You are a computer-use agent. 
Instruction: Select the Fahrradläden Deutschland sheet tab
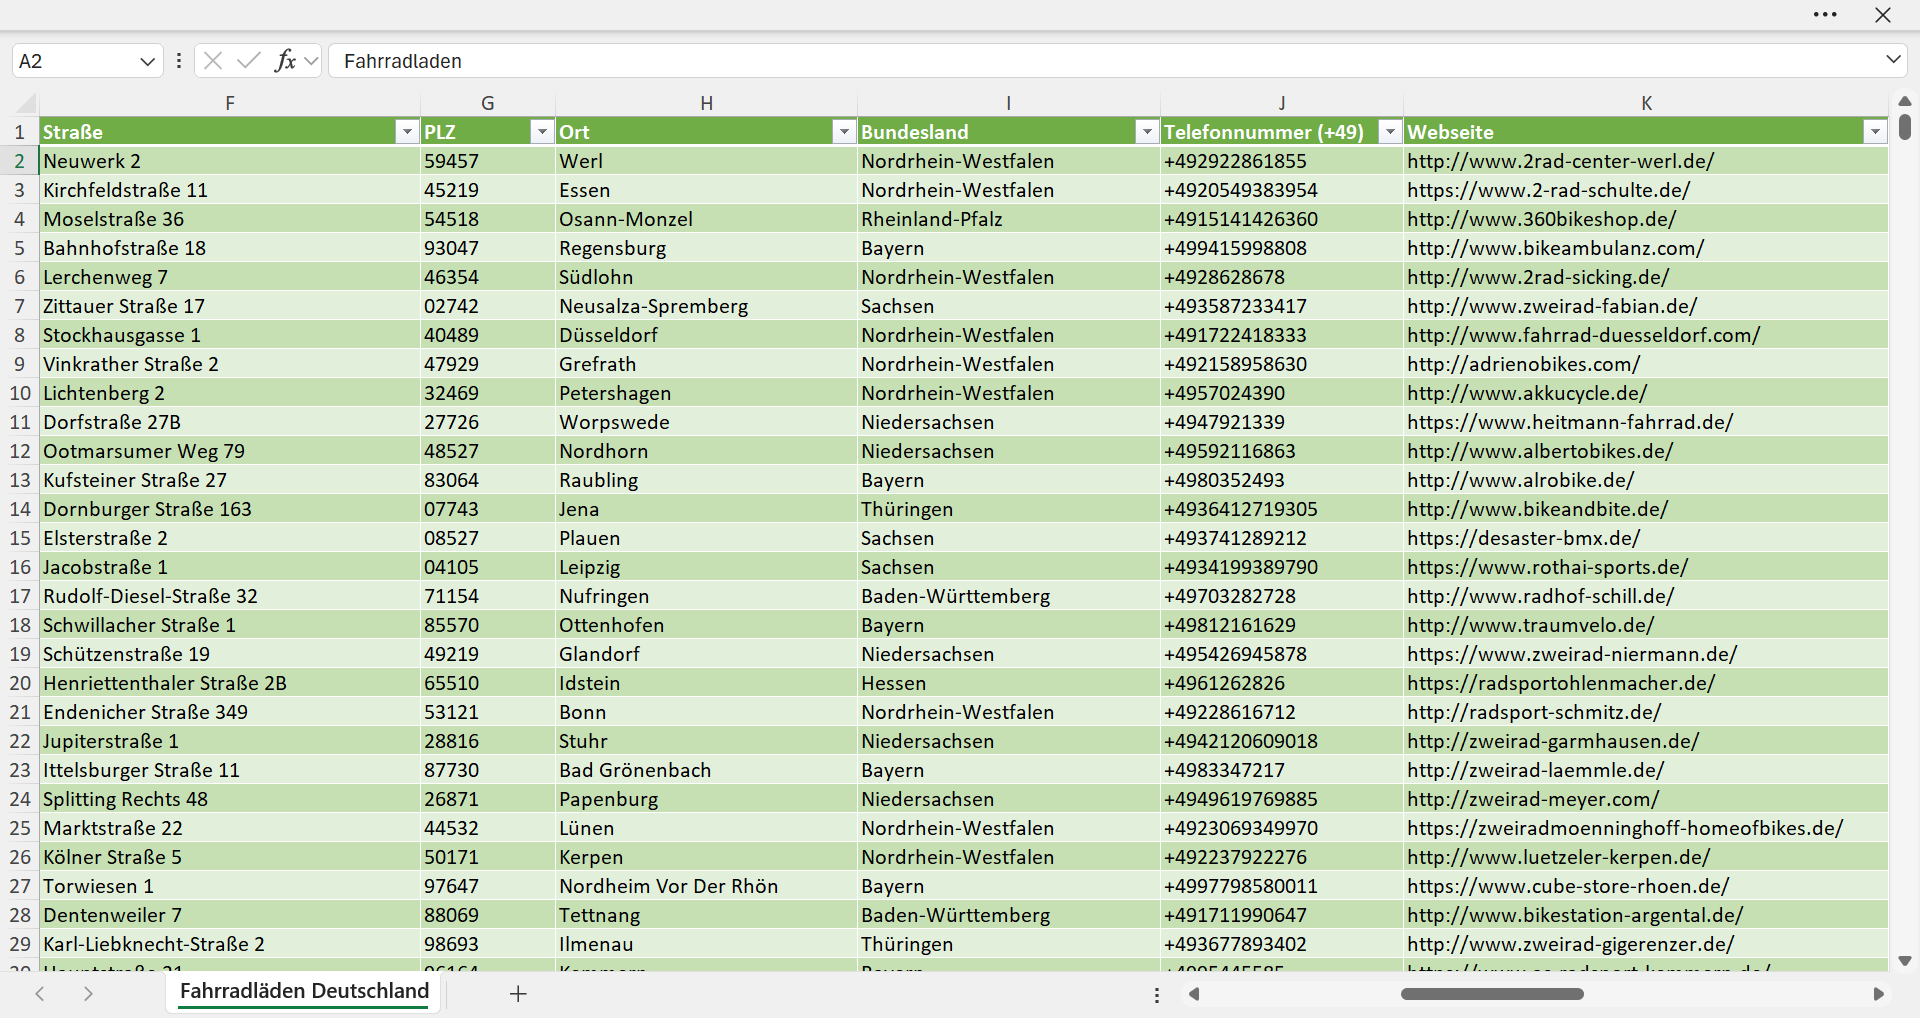(304, 991)
